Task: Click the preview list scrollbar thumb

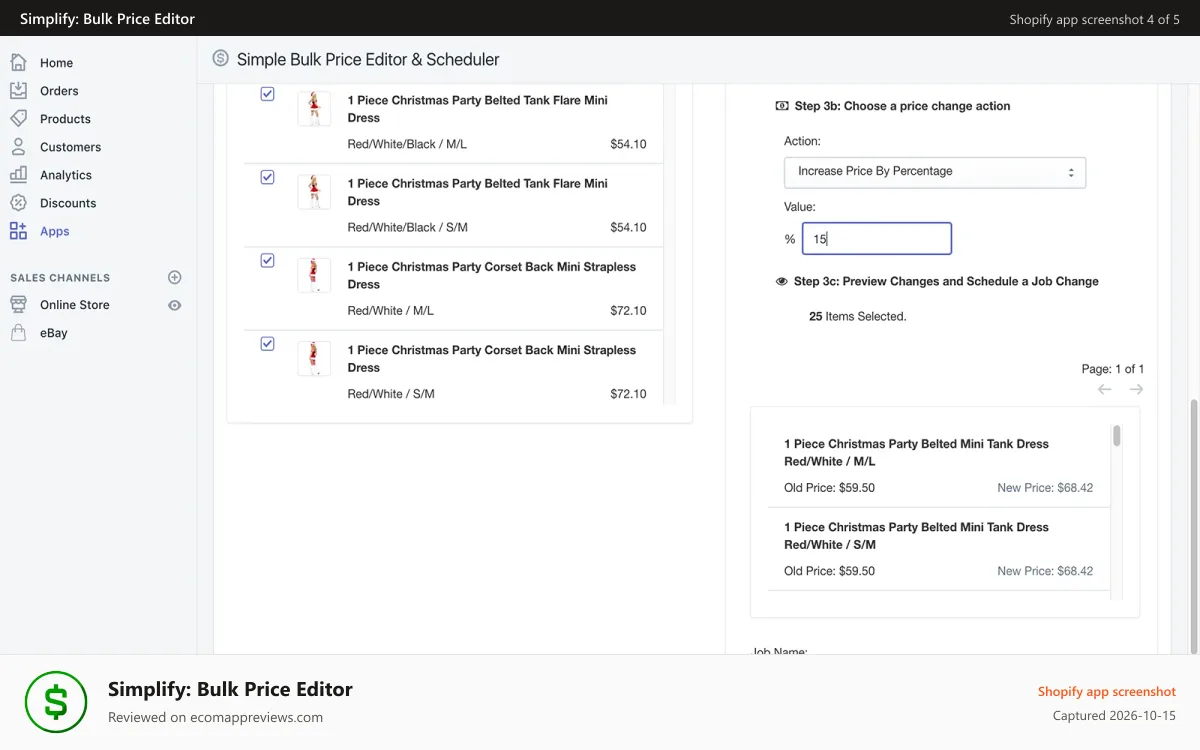Action: (x=1117, y=436)
